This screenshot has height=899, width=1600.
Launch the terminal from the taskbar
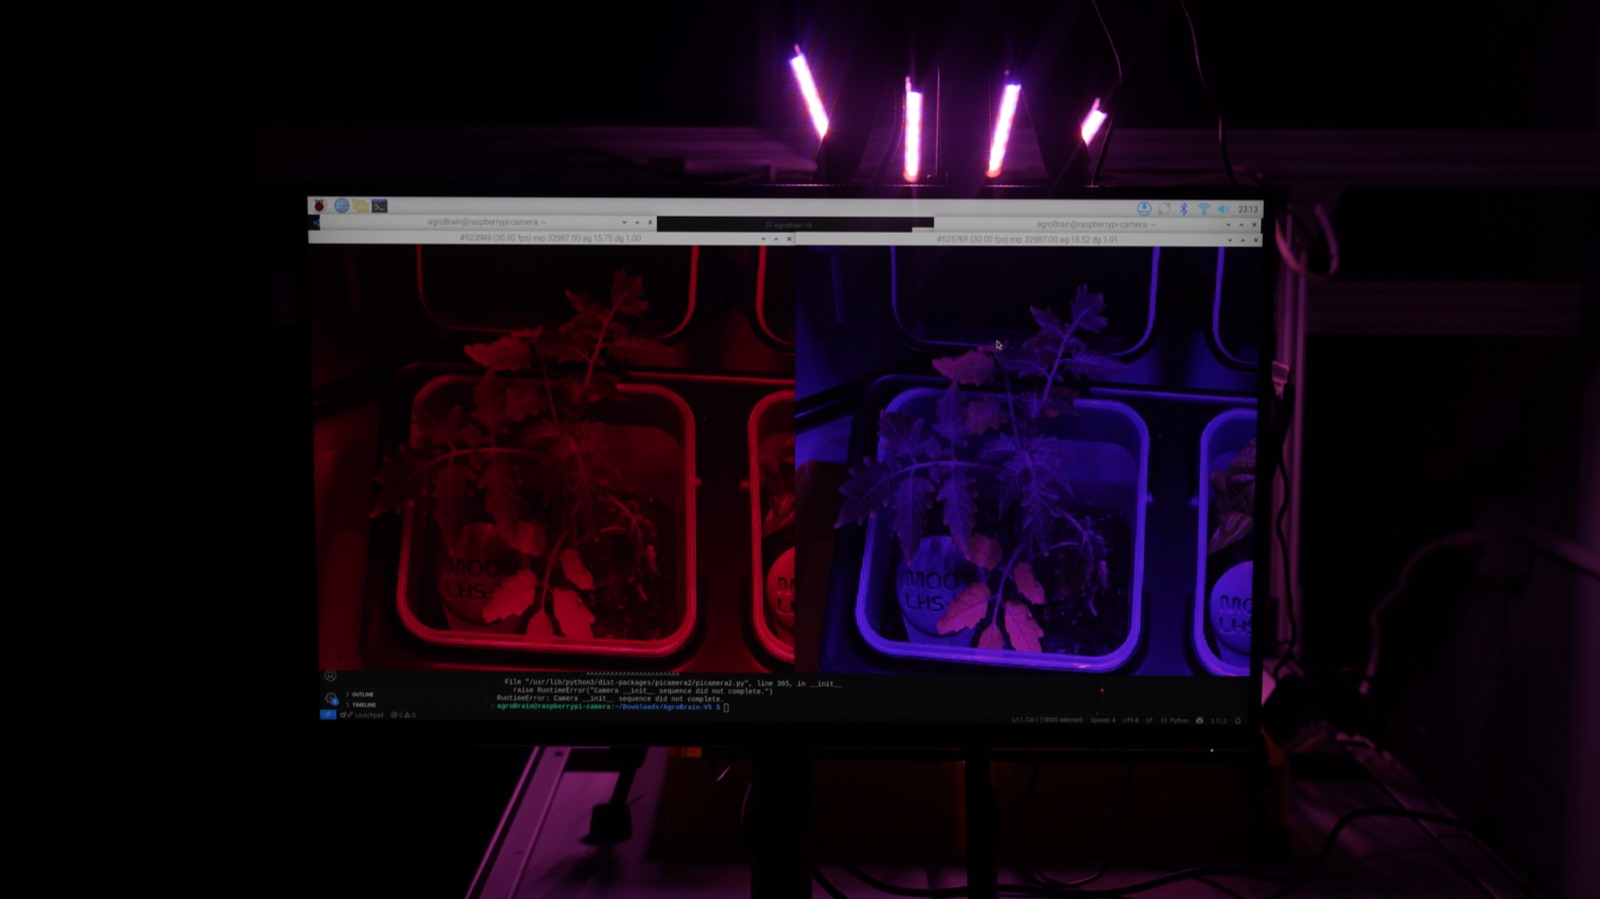tap(379, 206)
